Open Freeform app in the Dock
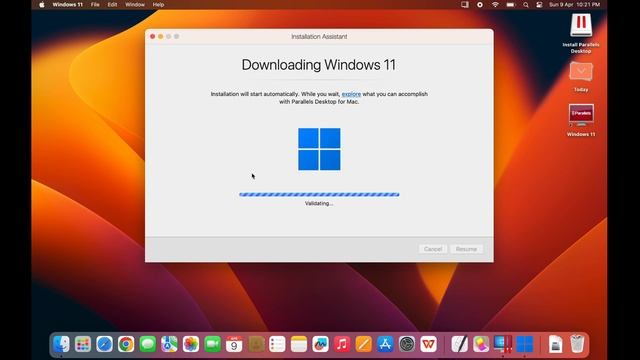This screenshot has width=640, height=360. point(321,344)
